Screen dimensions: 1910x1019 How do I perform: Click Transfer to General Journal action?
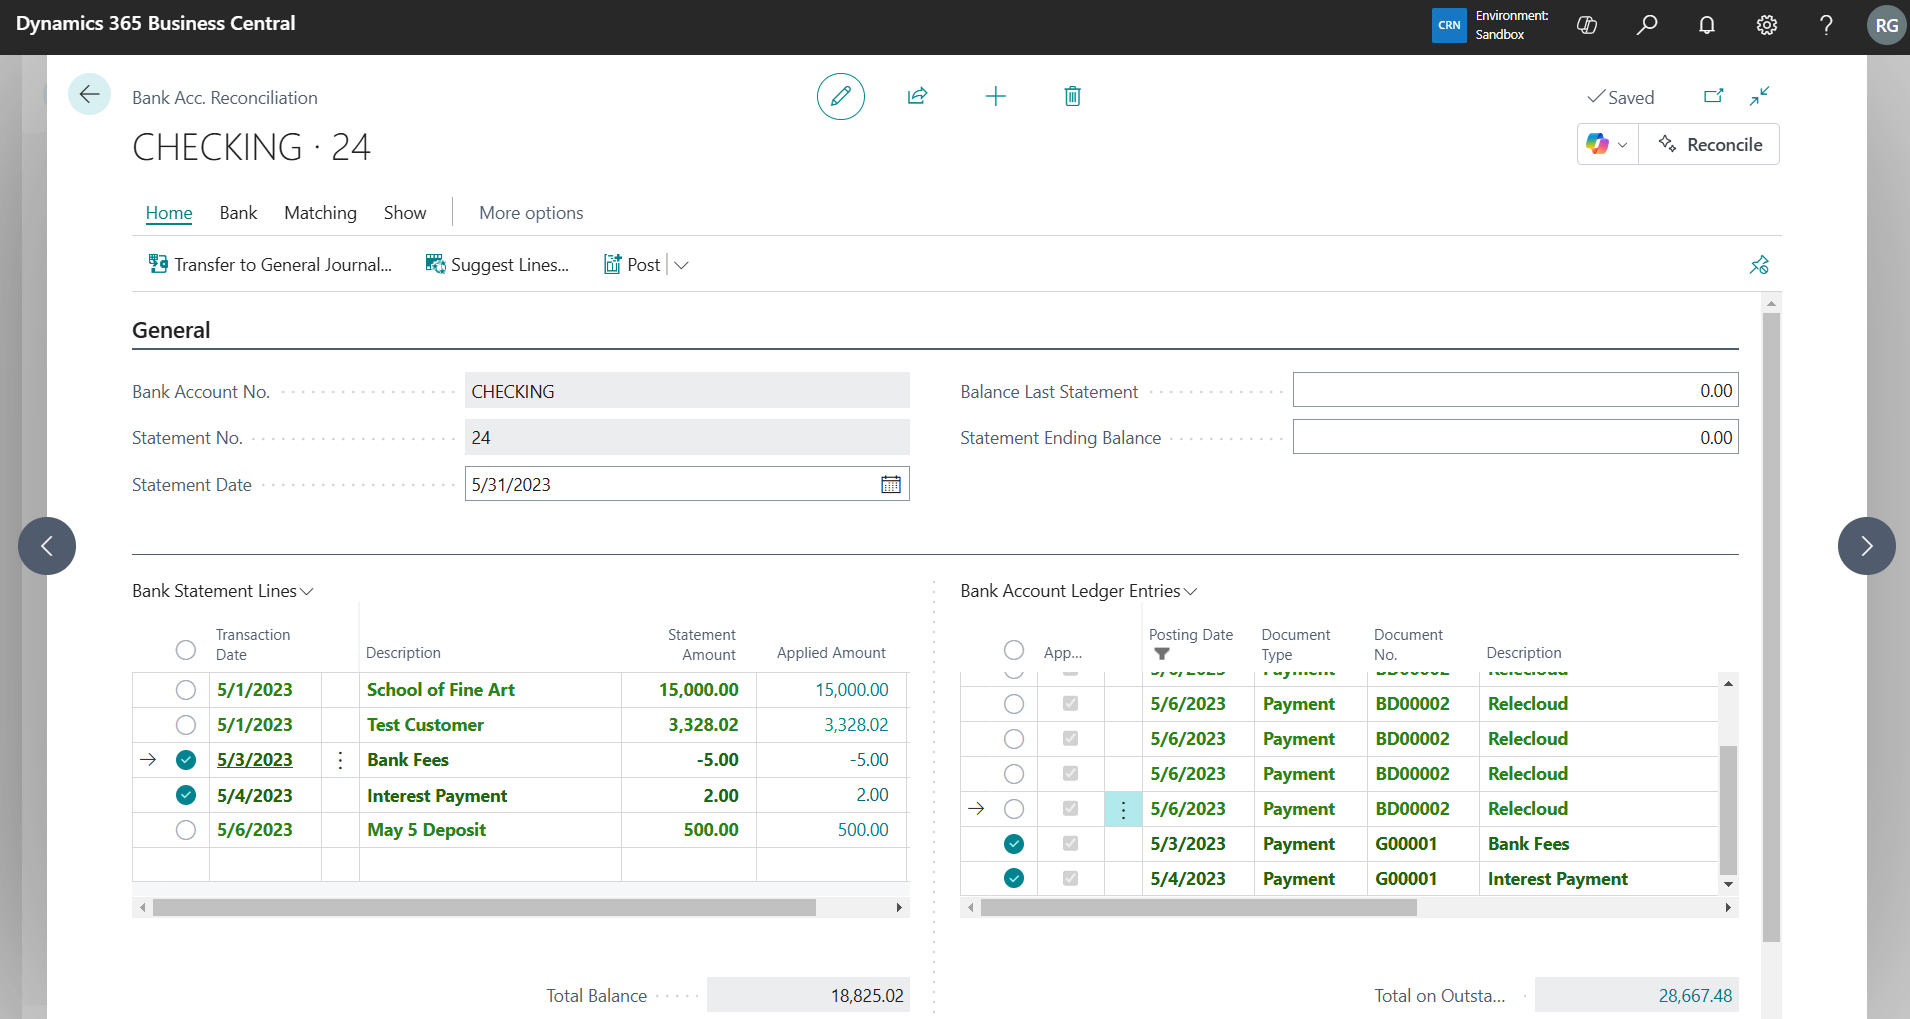[270, 264]
